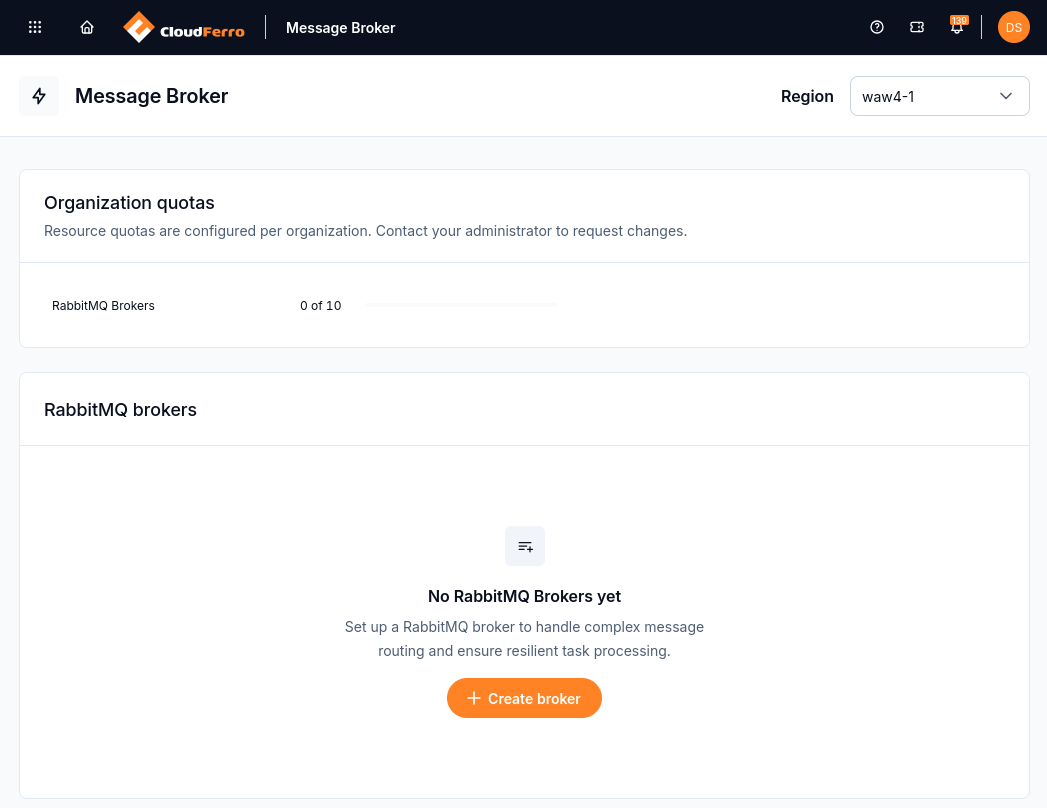
Task: Click the RabbitMQ Brokers quota label
Action: point(103,306)
